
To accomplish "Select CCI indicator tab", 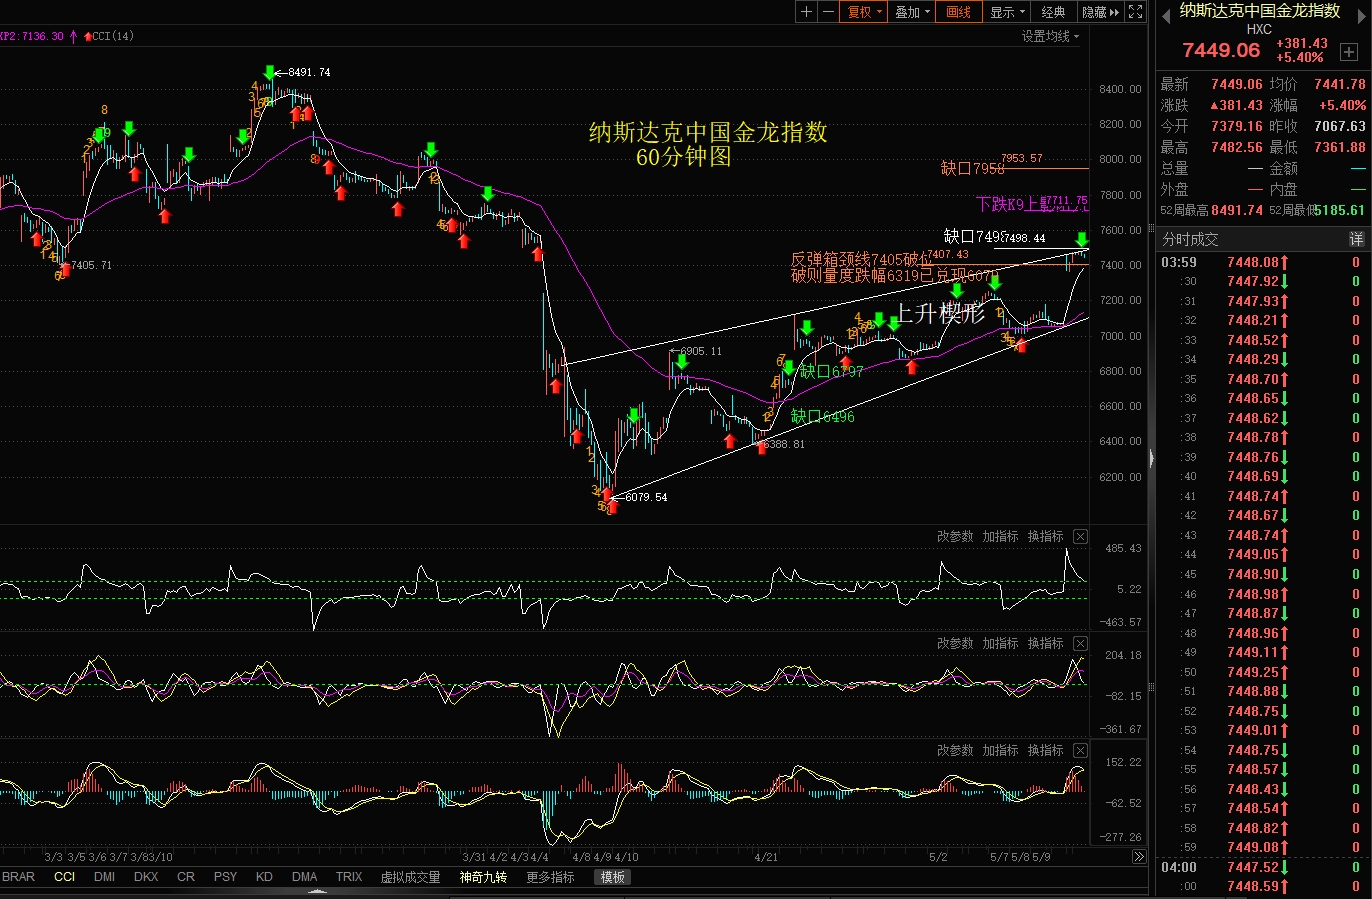I will [x=65, y=877].
